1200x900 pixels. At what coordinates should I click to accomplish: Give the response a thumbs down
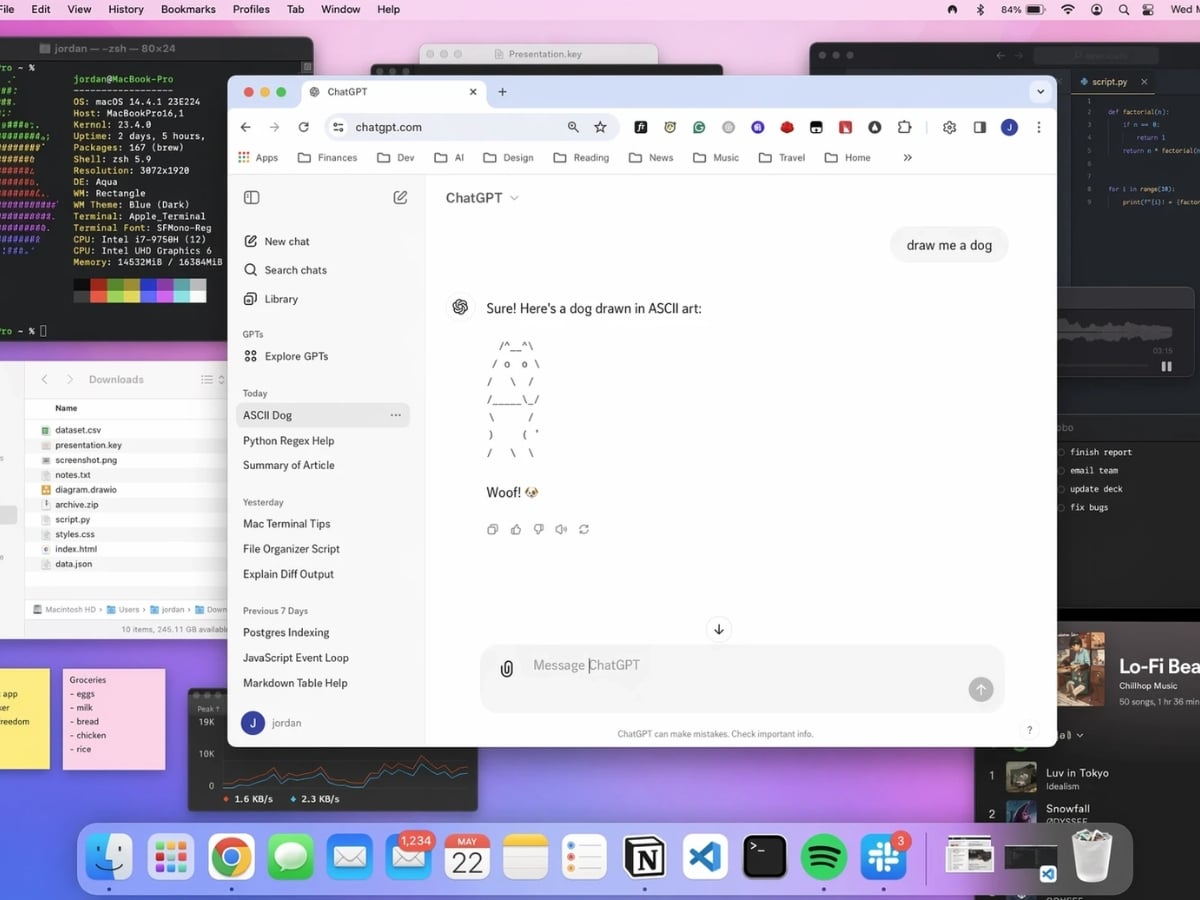tap(538, 529)
